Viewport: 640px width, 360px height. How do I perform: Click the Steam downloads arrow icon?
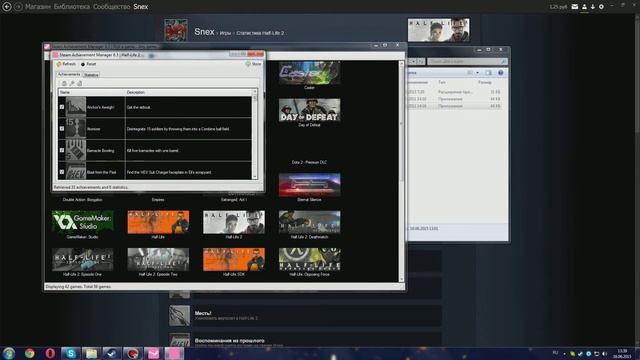point(593,7)
